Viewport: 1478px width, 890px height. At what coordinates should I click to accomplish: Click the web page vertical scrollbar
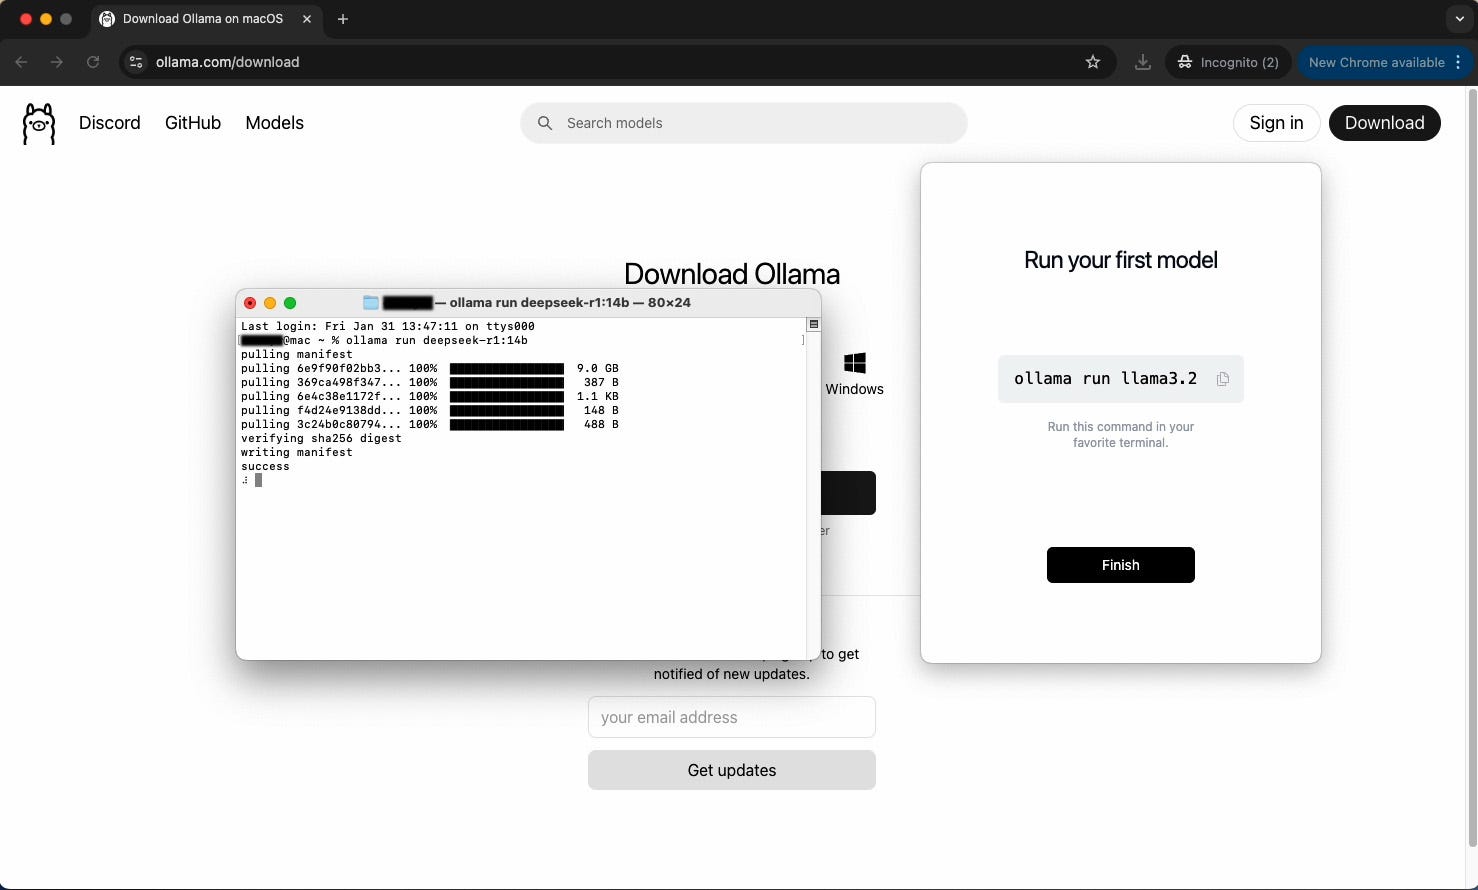(1471, 468)
